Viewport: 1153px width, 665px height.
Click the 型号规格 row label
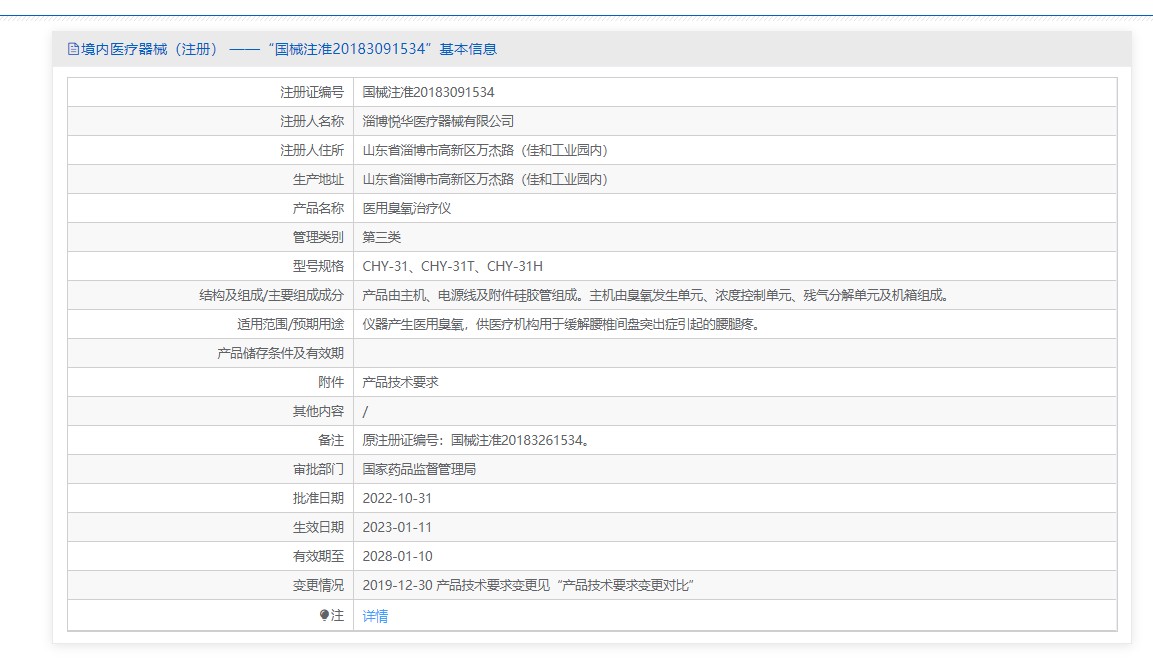pos(318,266)
